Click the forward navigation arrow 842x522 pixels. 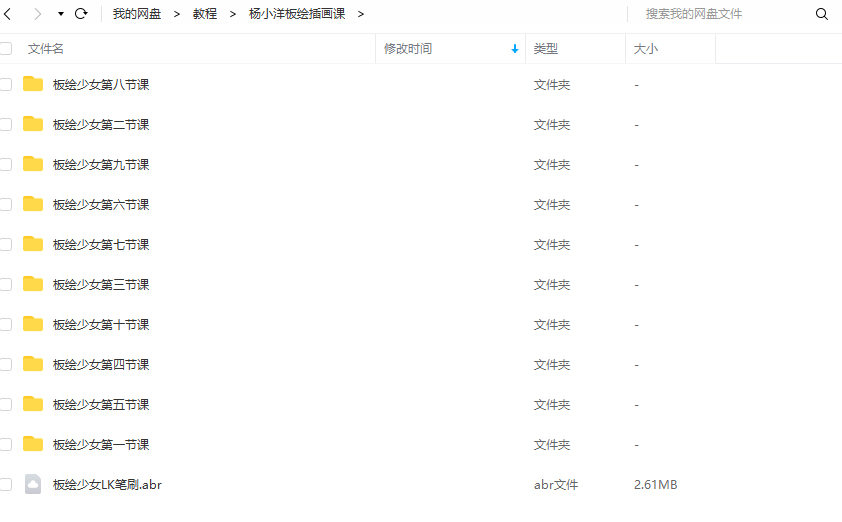tap(37, 14)
